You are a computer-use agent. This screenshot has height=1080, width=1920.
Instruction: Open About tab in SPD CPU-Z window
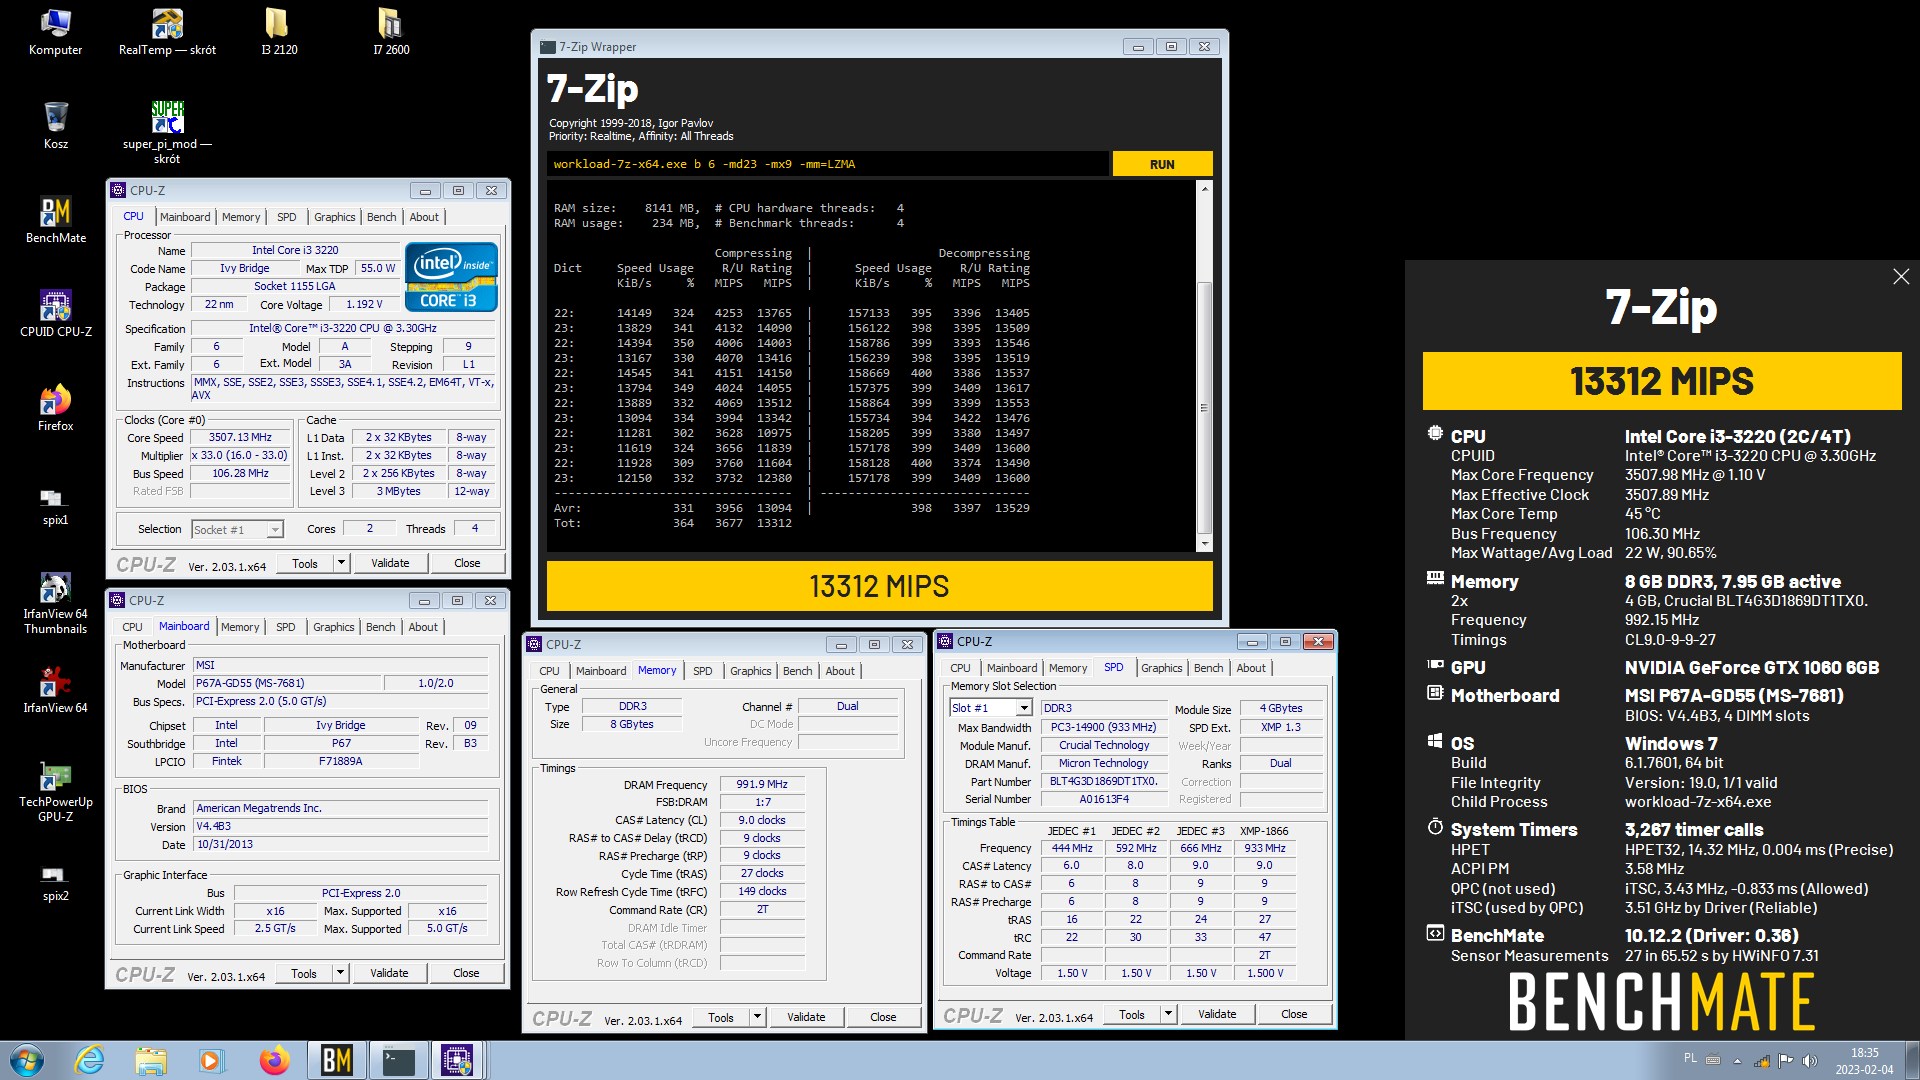click(x=1251, y=668)
